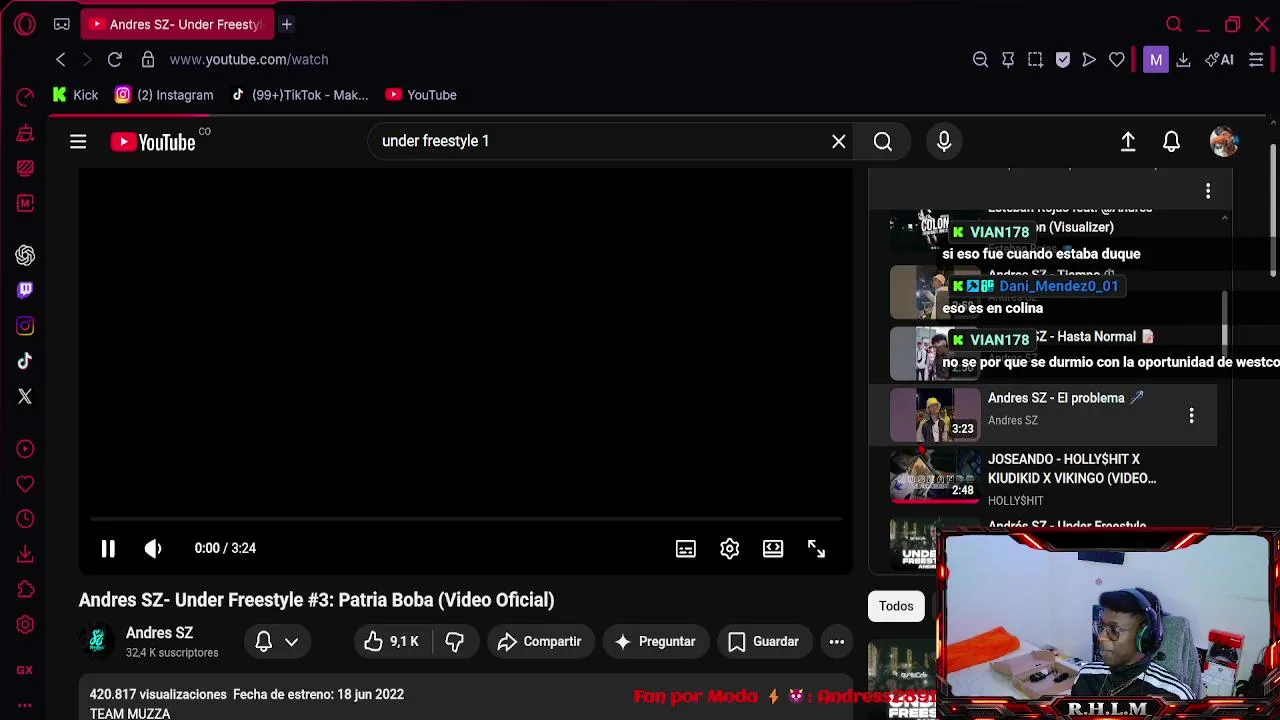The height and width of the screenshot is (720, 1280).
Task: Open options for 'El problema' video
Action: [x=1191, y=415]
